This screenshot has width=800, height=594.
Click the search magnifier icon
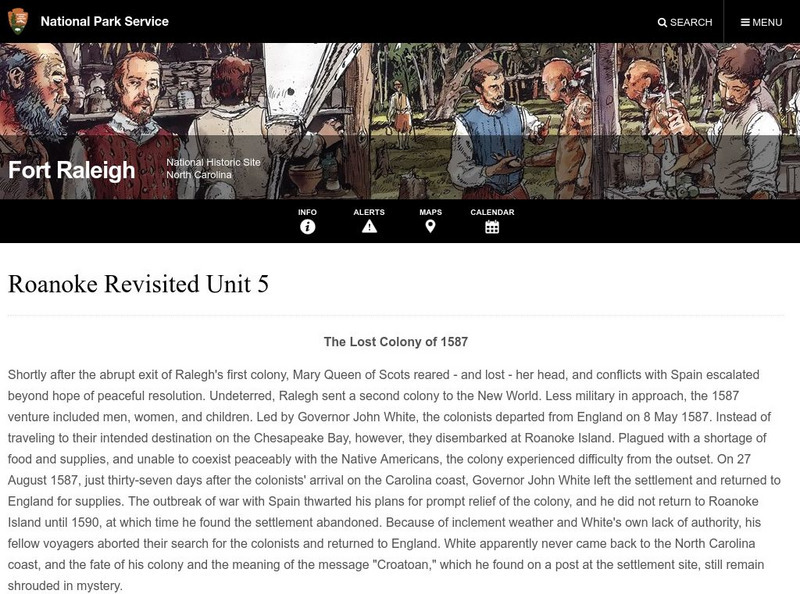tap(662, 22)
